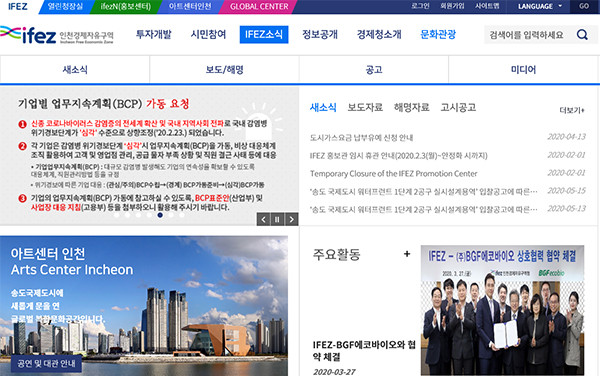
Task: Select the 새소식 sub-navigation item
Action: pyautogui.click(x=75, y=70)
